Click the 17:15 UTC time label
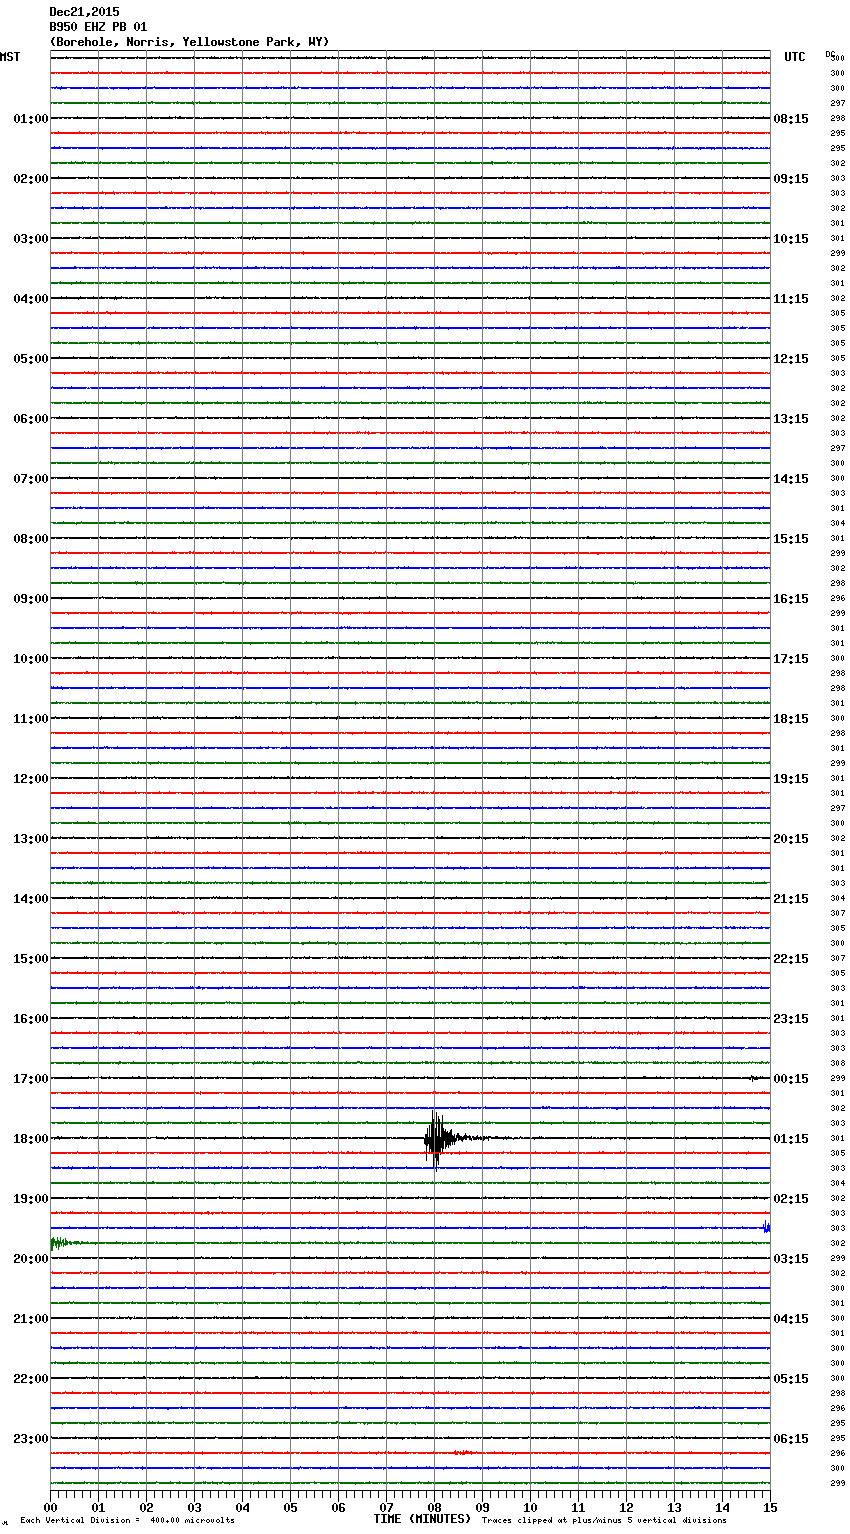Screen dimensions: 850x1534 point(791,659)
